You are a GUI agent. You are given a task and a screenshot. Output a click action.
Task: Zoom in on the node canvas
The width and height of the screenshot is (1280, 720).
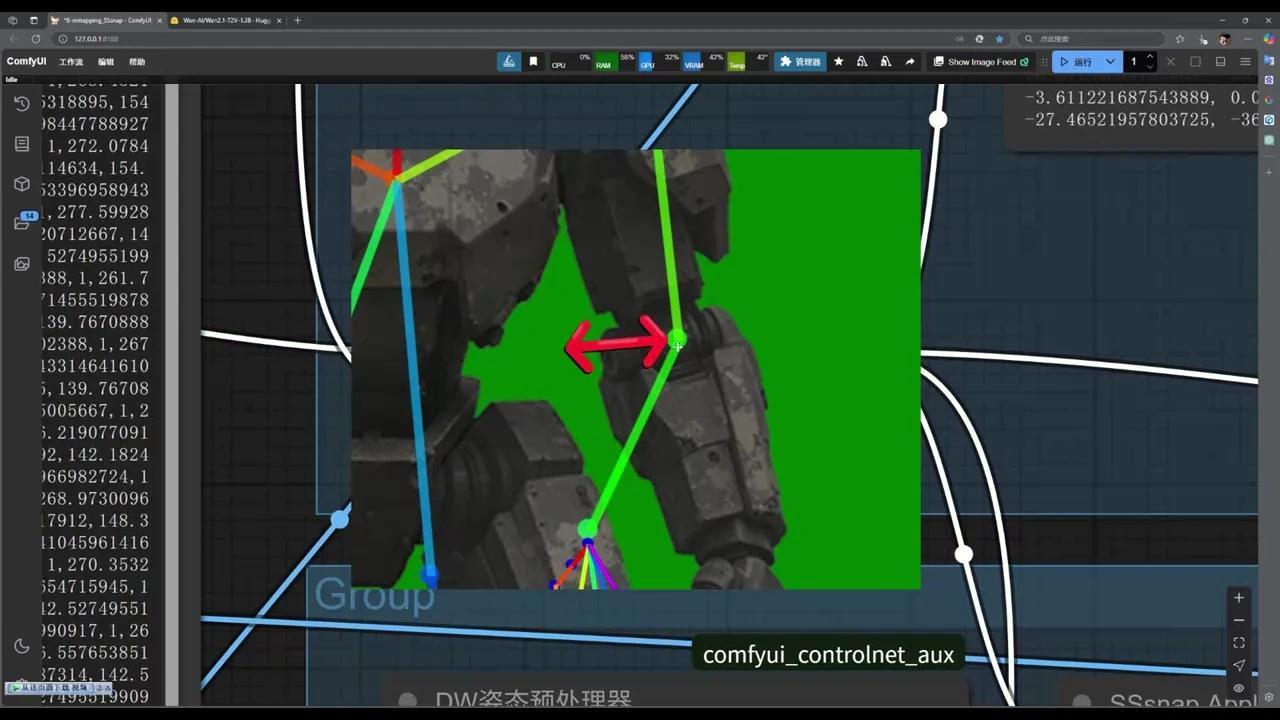tap(1239, 597)
